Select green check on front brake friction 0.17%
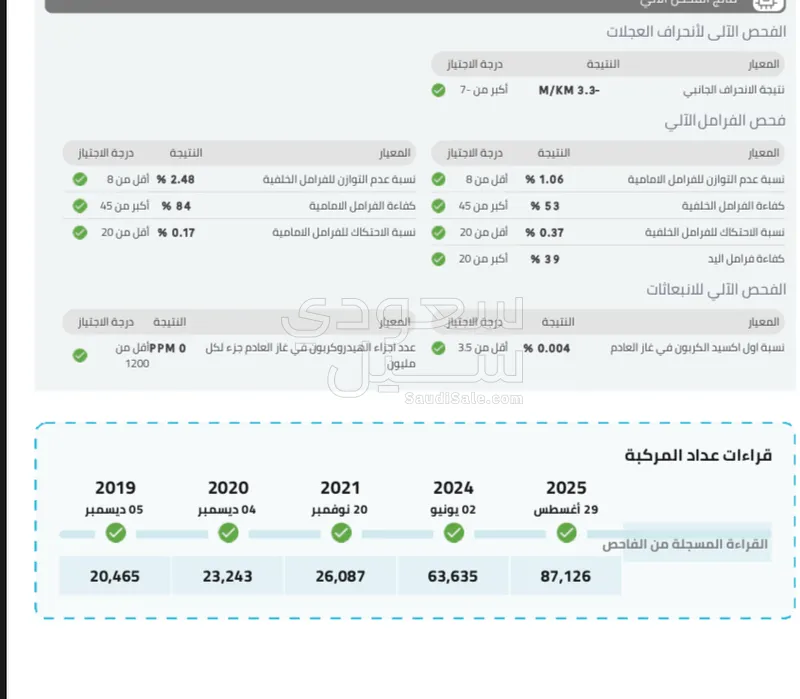 pos(80,233)
